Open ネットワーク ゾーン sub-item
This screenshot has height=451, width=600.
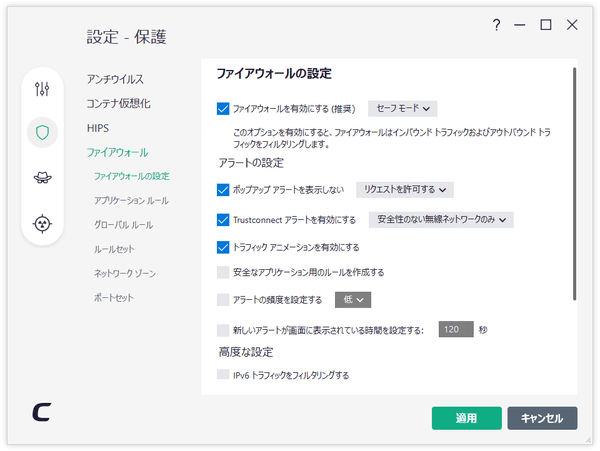click(x=125, y=273)
